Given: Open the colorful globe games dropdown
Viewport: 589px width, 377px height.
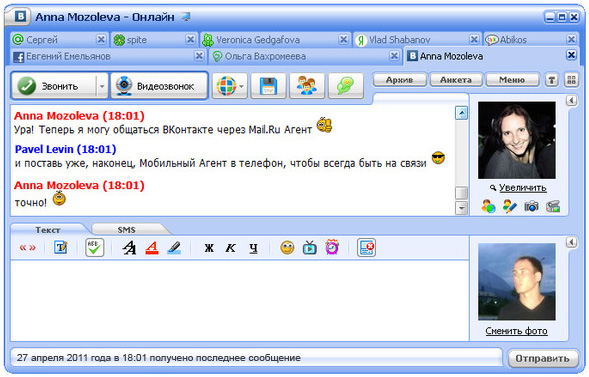Looking at the screenshot, I should pos(230,86).
